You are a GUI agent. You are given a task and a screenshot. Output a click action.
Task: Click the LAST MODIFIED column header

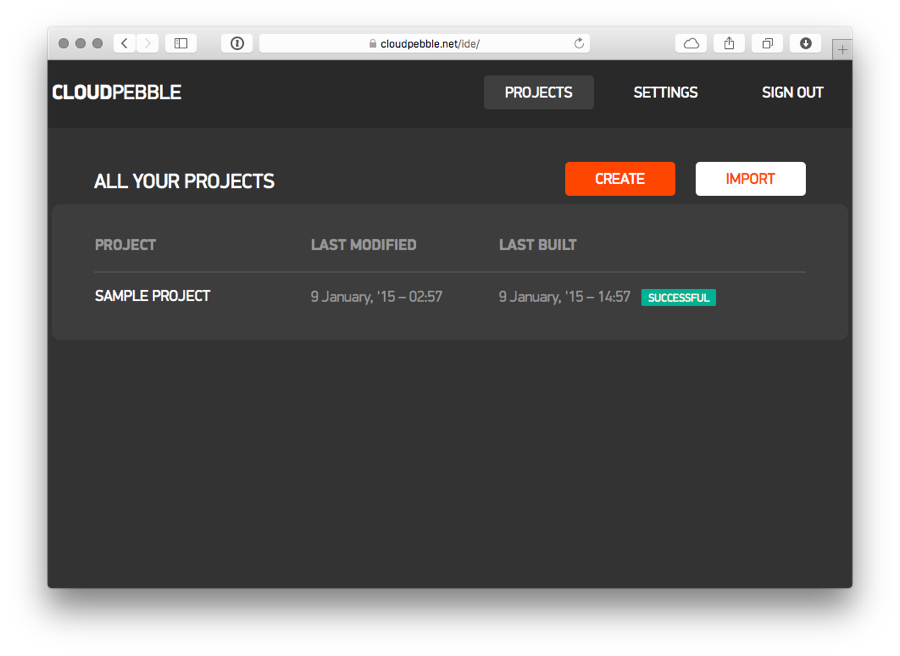(363, 245)
